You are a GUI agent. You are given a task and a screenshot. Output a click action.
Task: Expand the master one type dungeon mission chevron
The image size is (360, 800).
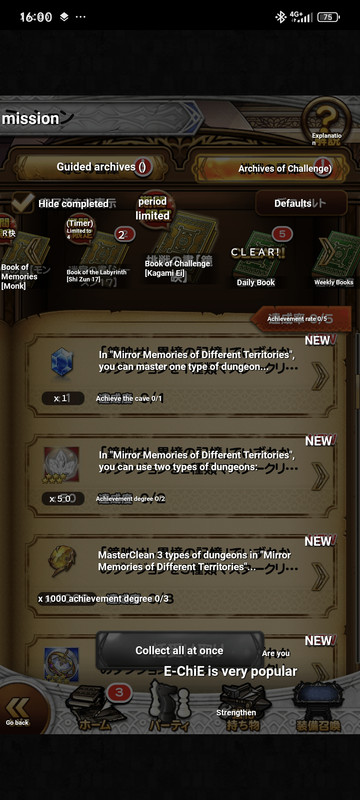[x=320, y=376]
